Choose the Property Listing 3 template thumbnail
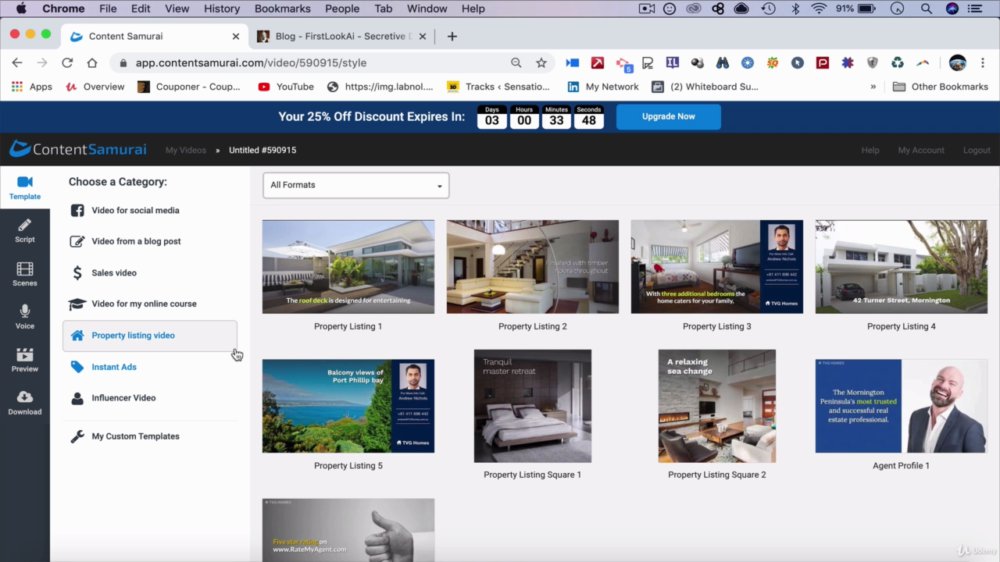 pyautogui.click(x=717, y=267)
